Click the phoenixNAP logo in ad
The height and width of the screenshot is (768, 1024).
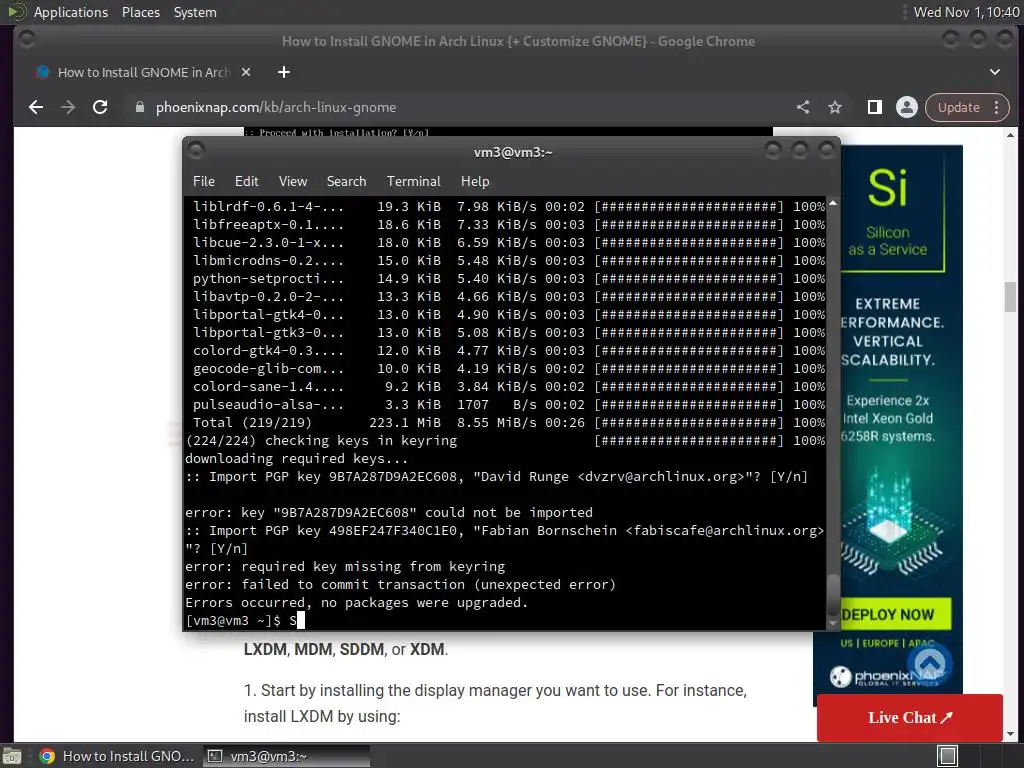point(887,677)
